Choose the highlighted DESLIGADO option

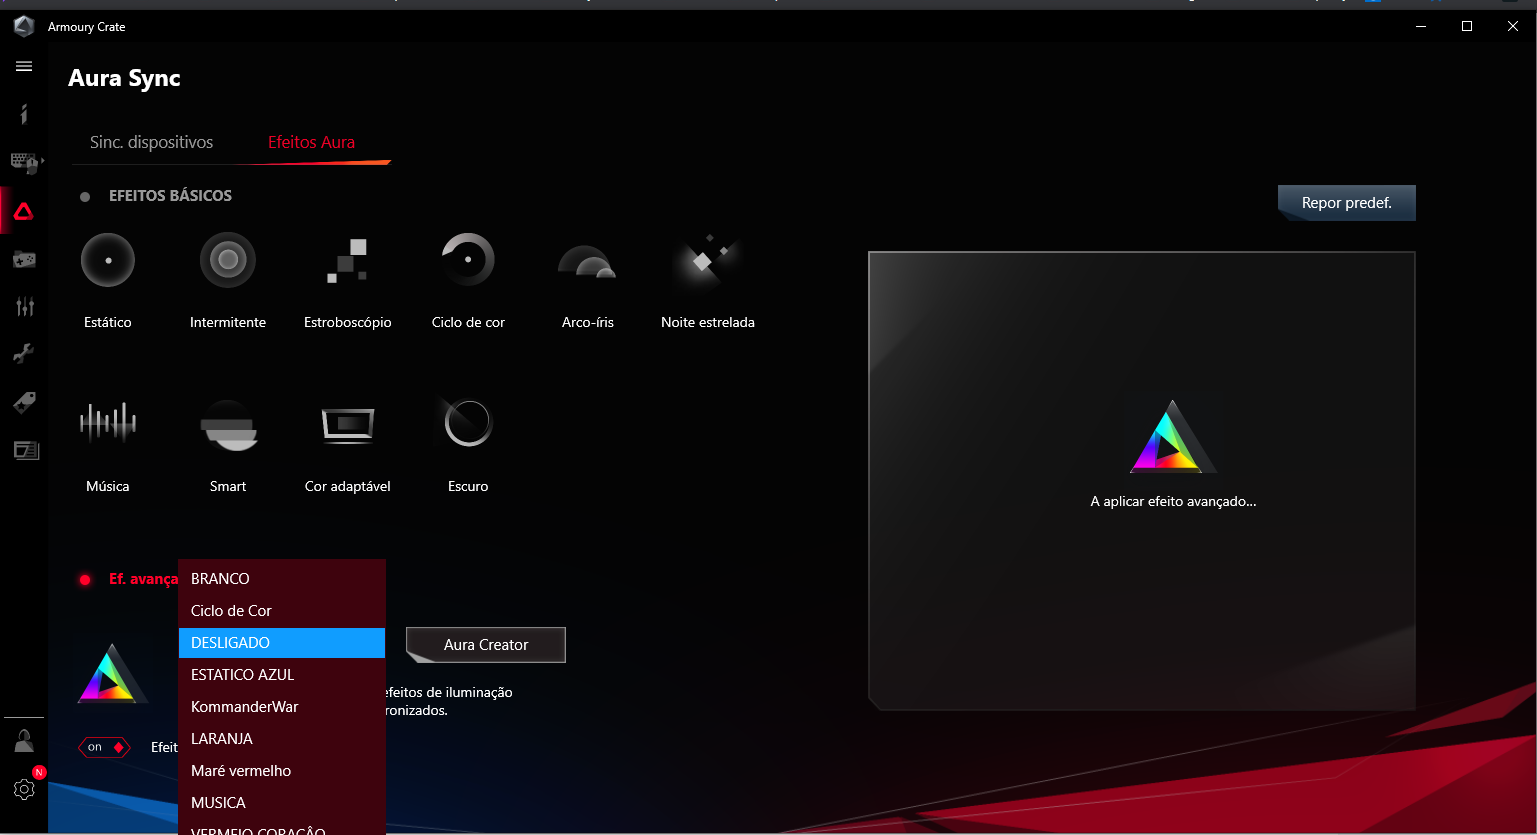pos(282,643)
